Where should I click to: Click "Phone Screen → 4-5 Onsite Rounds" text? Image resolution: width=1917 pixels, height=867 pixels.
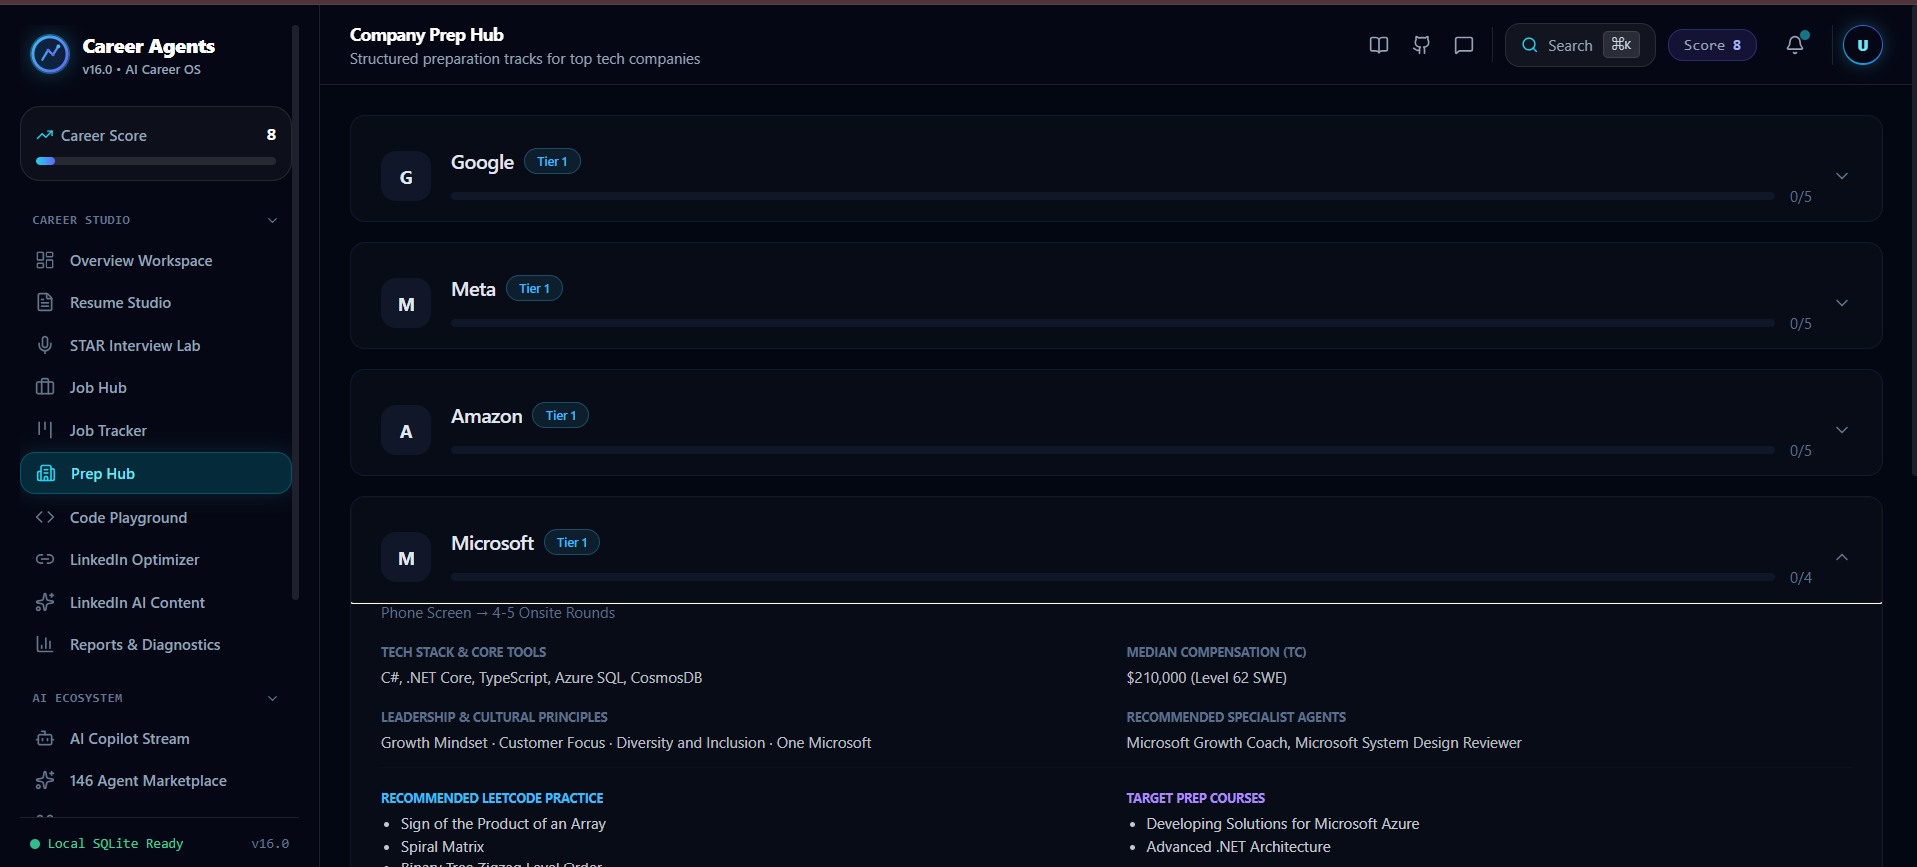click(498, 613)
